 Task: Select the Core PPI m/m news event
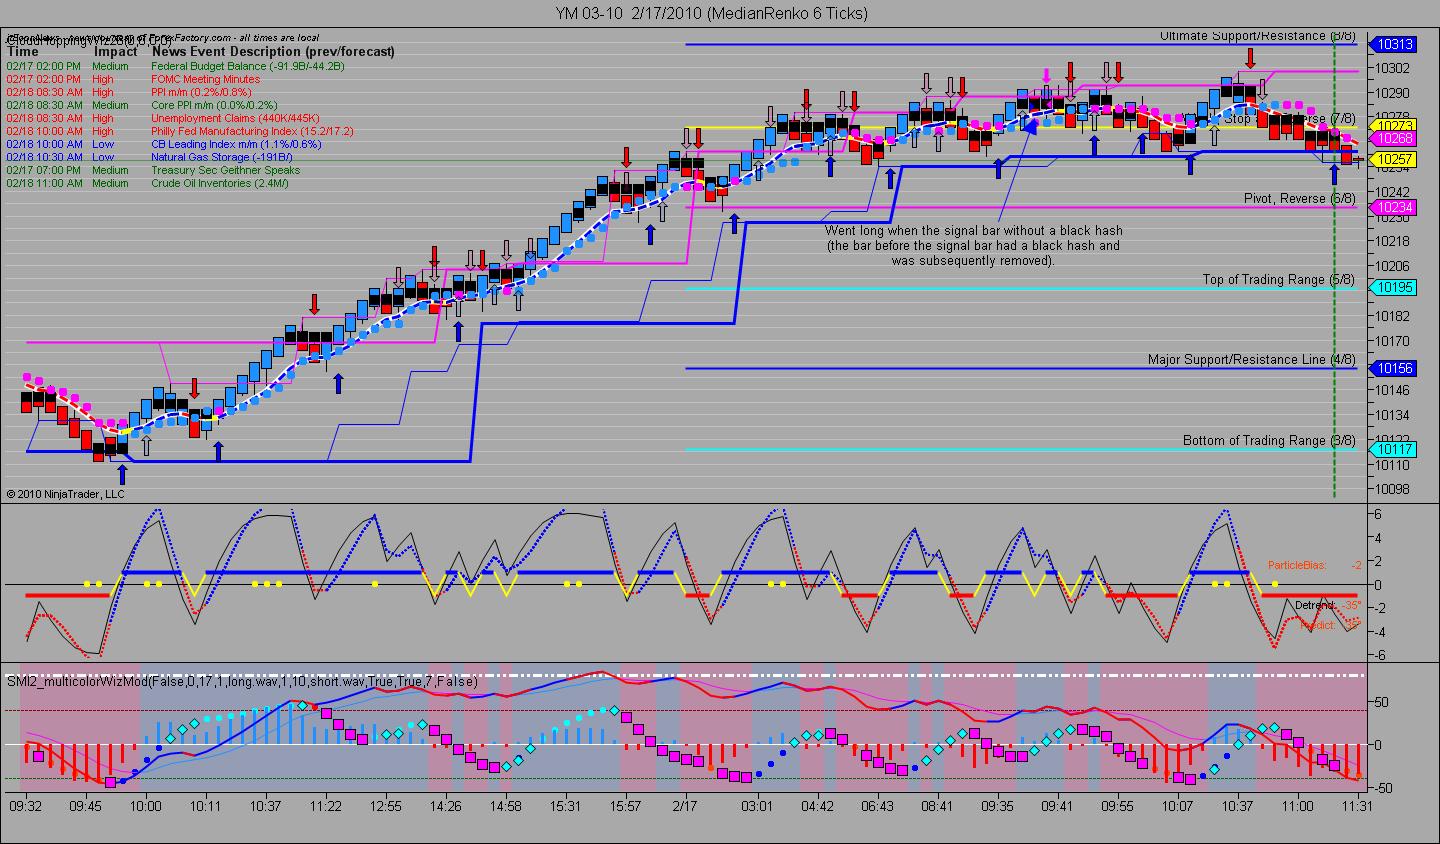215,105
